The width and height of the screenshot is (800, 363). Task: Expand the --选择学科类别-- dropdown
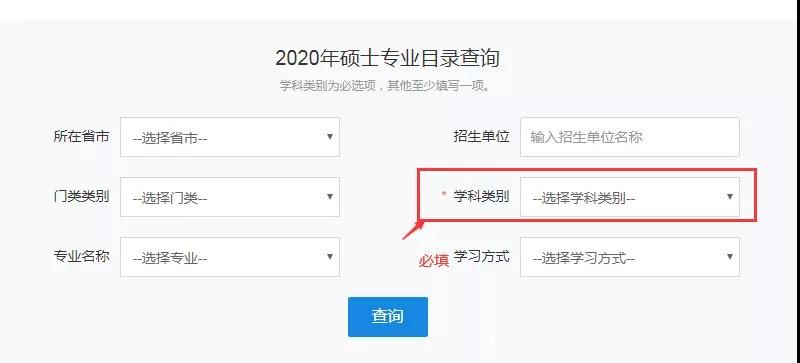(630, 197)
